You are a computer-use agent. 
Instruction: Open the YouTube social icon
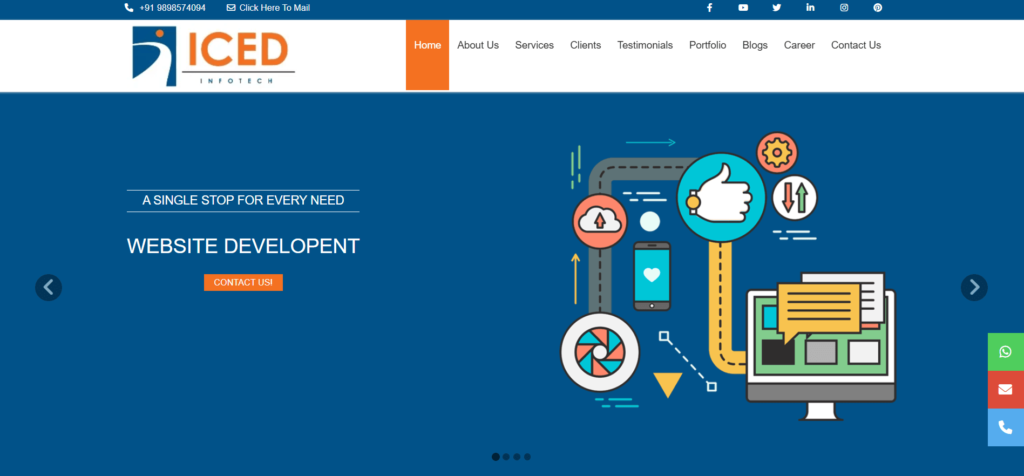click(743, 8)
